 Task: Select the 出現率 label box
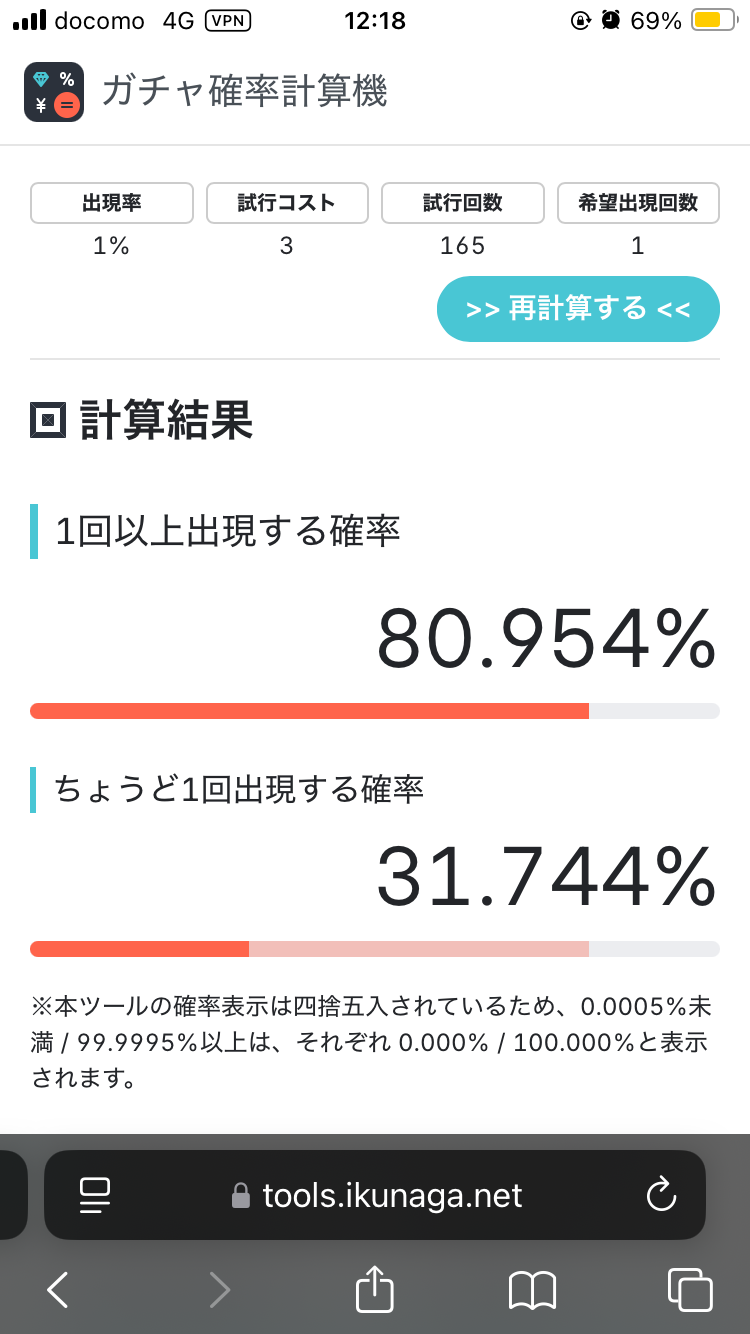click(112, 203)
